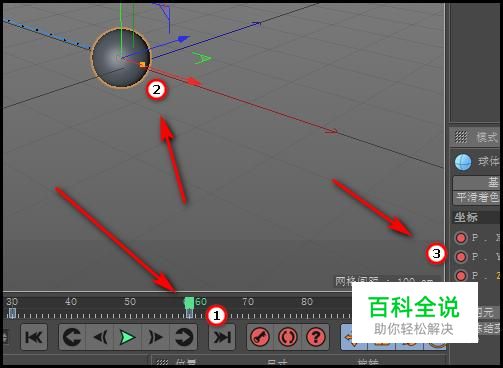Click frame 50 on the timeline ruler
This screenshot has height=368, width=503.
point(130,302)
